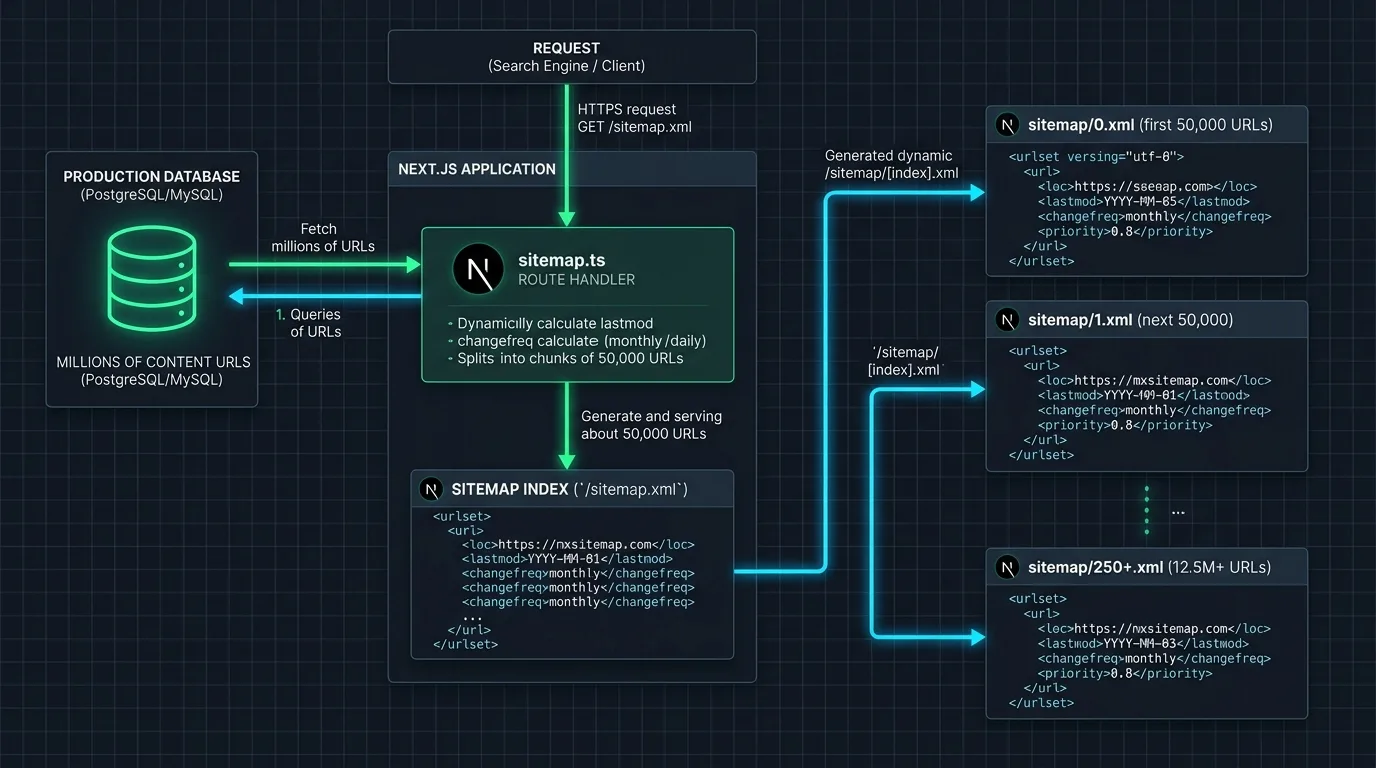Select the "Splits into chunks of 50,000 URLs" bullet
Viewport: 1376px width, 768px height.
click(565, 358)
